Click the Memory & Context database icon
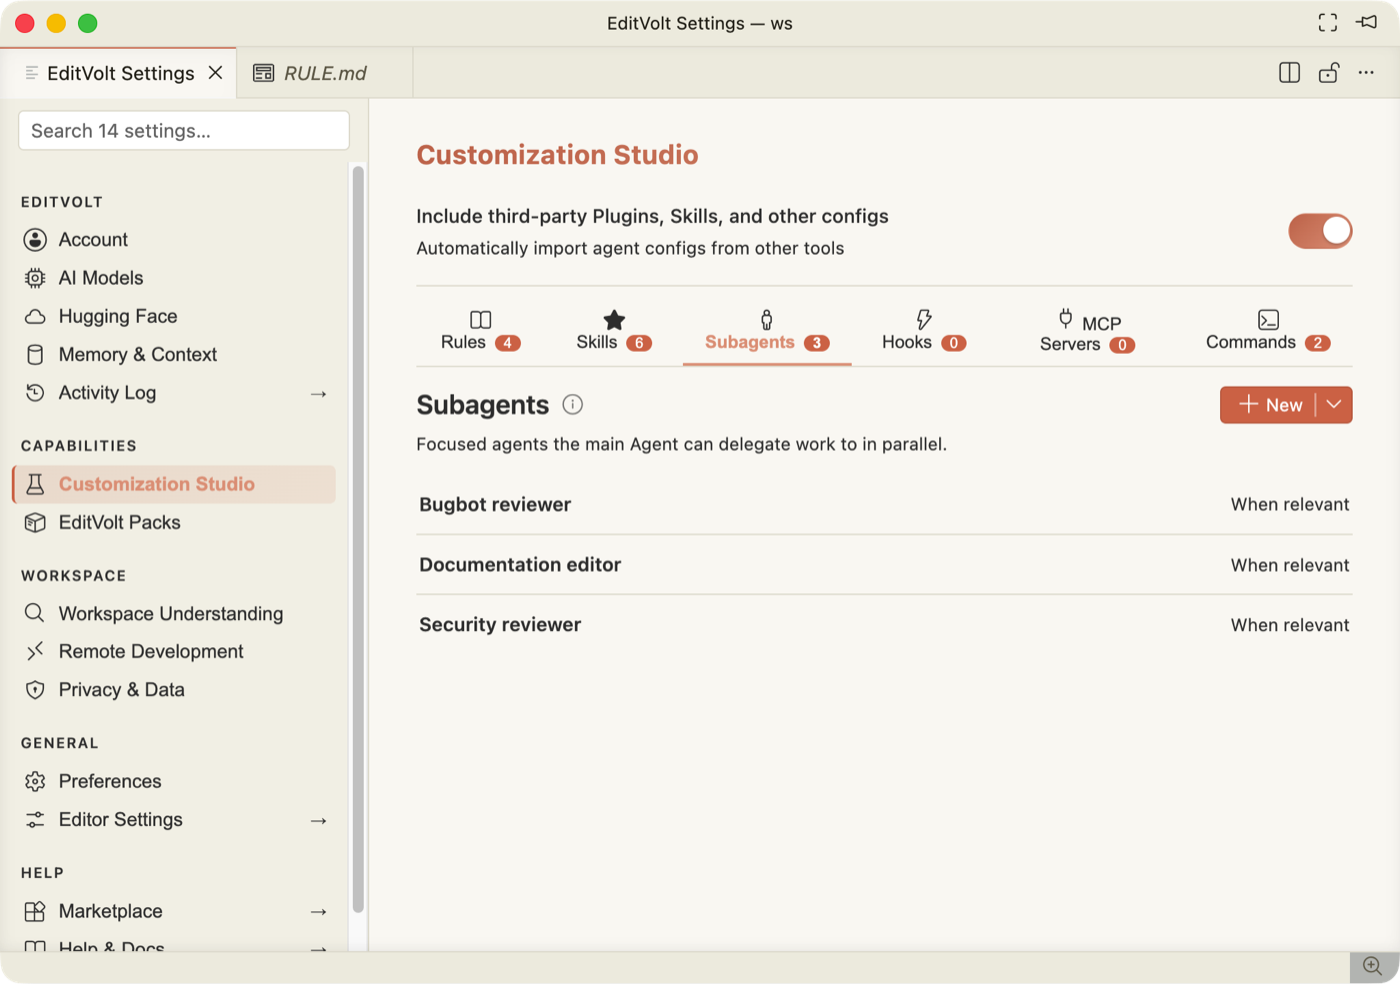 point(35,355)
